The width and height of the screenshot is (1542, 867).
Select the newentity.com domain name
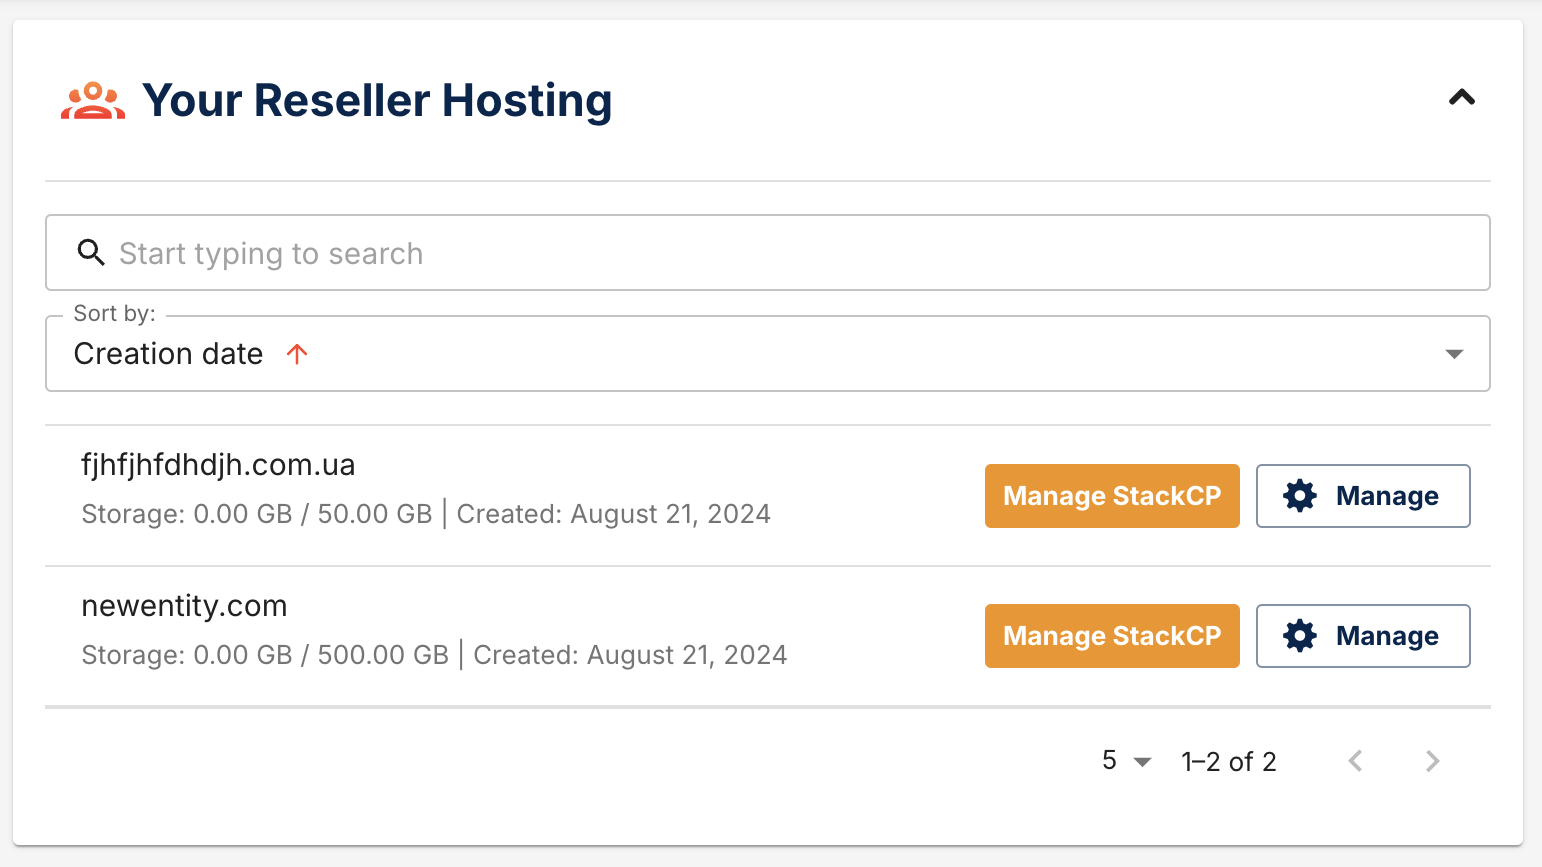point(184,606)
